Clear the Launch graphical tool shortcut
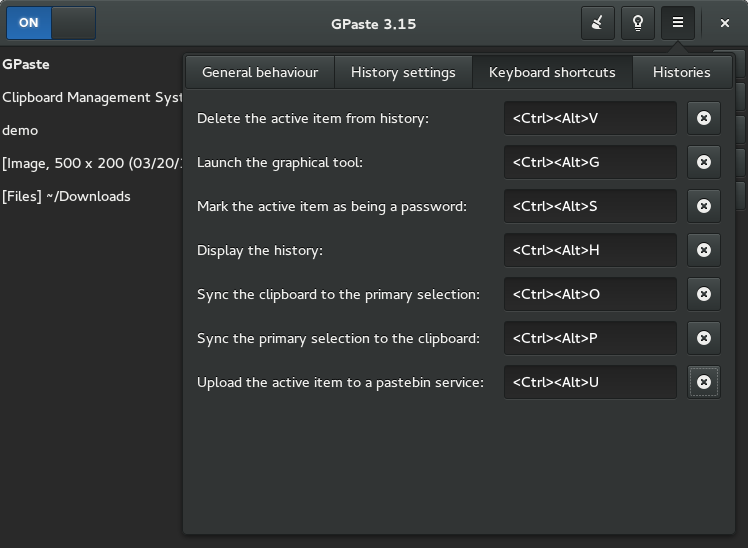Screen dimensions: 748x548 pos(704,162)
